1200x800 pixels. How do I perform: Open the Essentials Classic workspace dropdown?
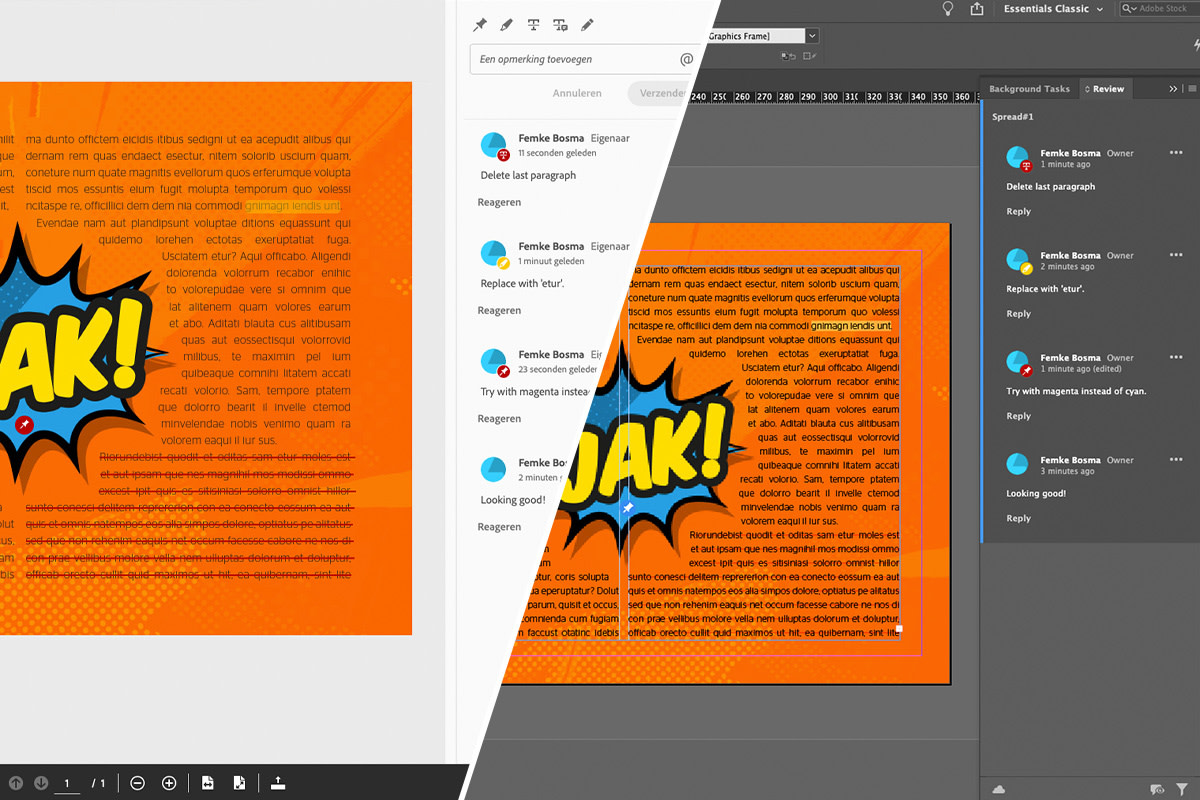pos(1053,9)
